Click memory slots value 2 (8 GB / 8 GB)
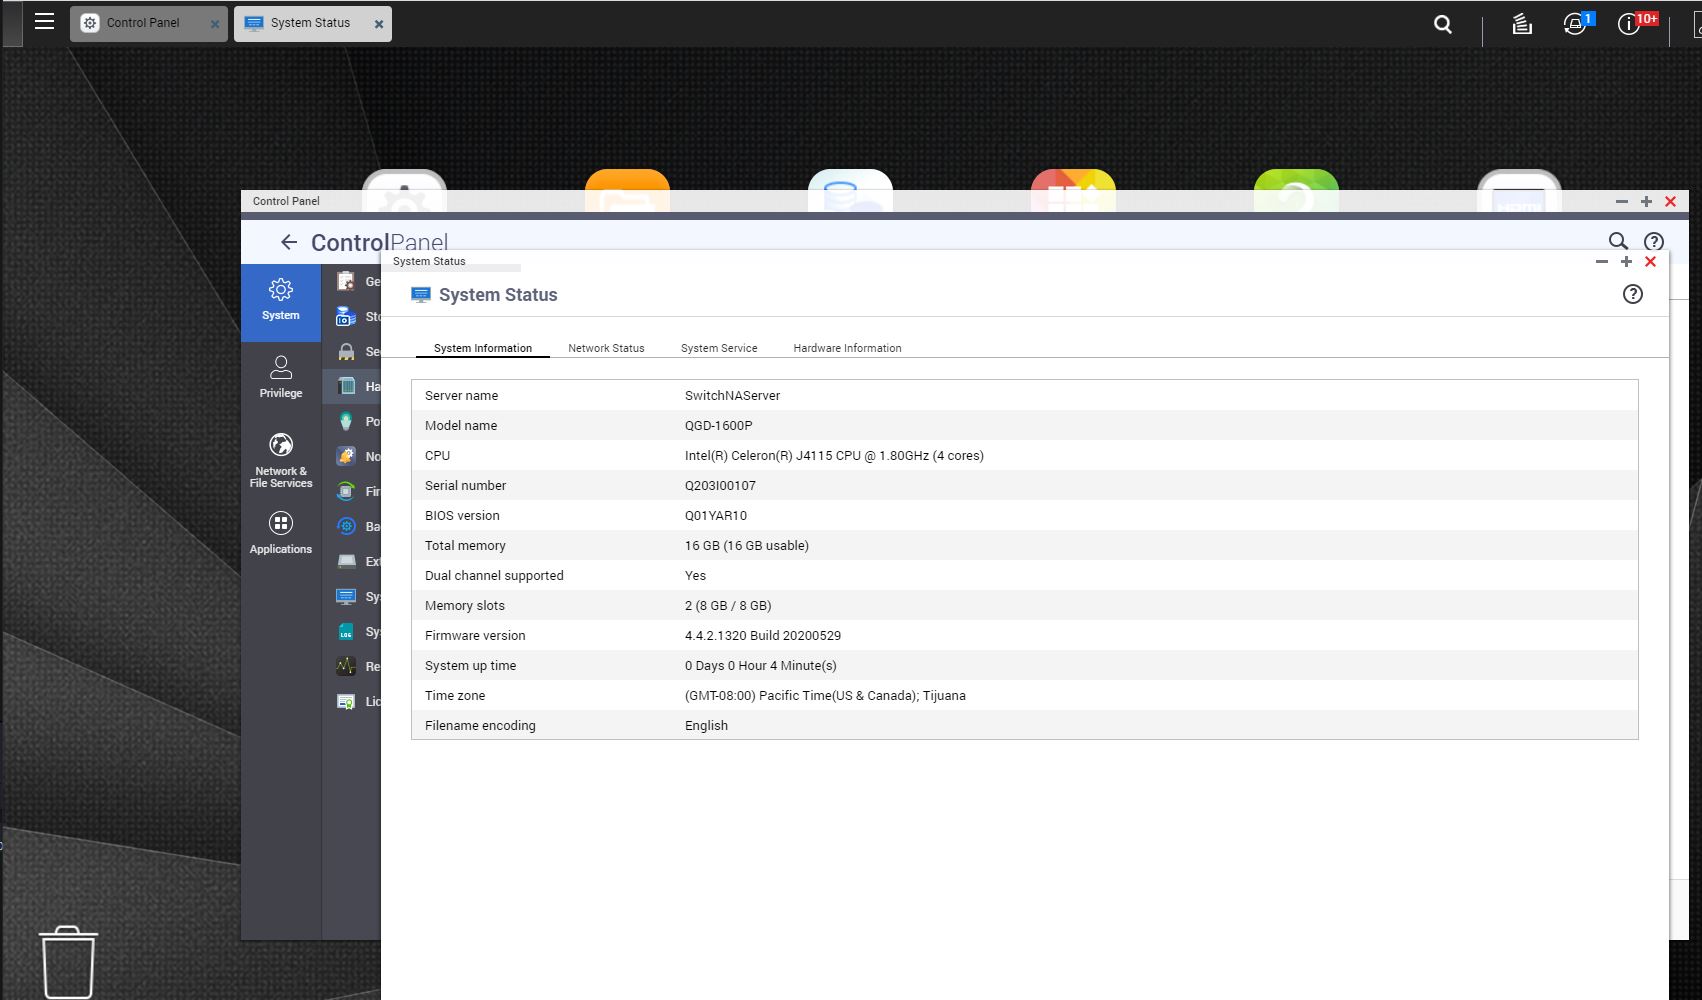This screenshot has height=1000, width=1702. coord(728,605)
